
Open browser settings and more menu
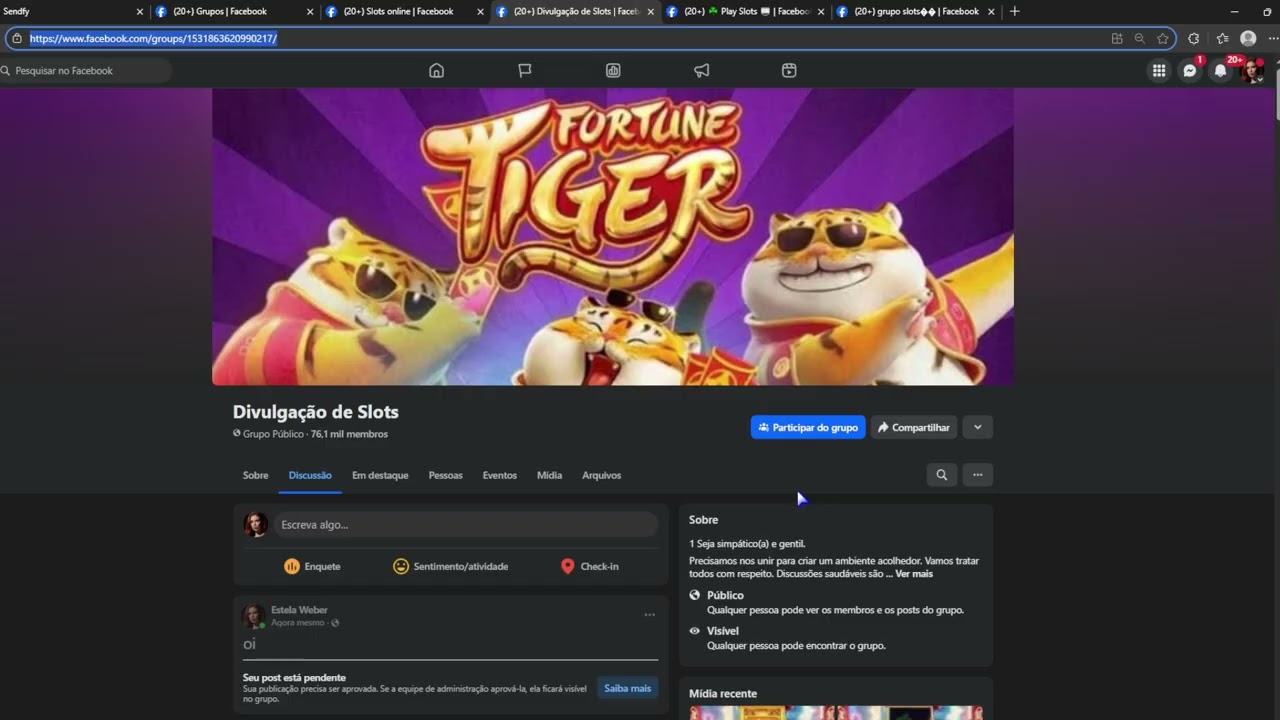pyautogui.click(x=1272, y=38)
